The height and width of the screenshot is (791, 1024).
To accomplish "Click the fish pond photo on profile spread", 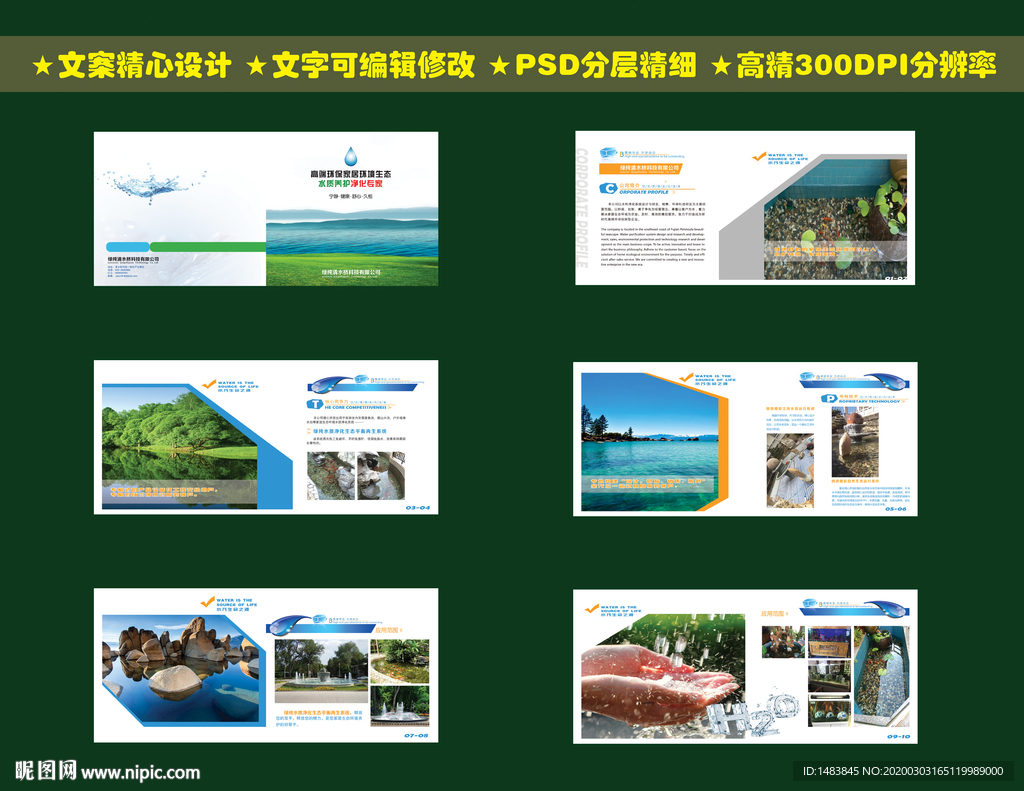I will 835,219.
